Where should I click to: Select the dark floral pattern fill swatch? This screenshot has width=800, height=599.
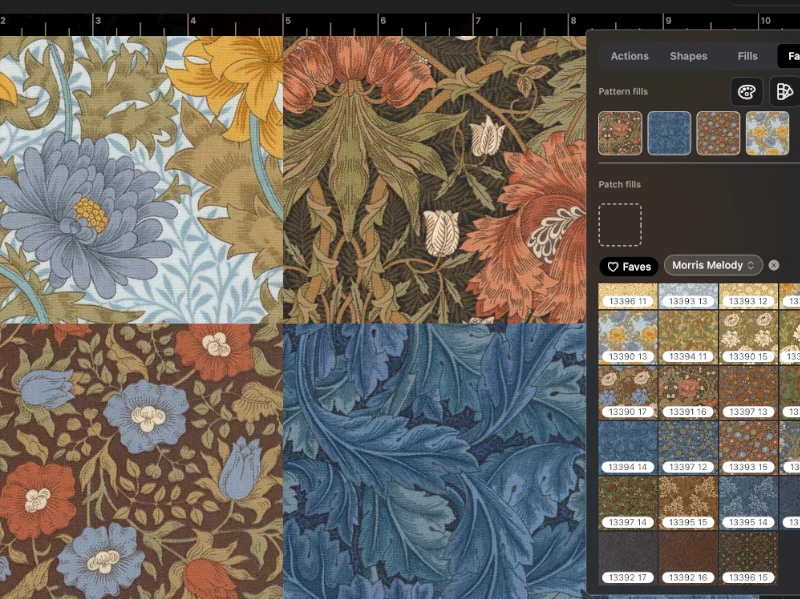pyautogui.click(x=620, y=133)
